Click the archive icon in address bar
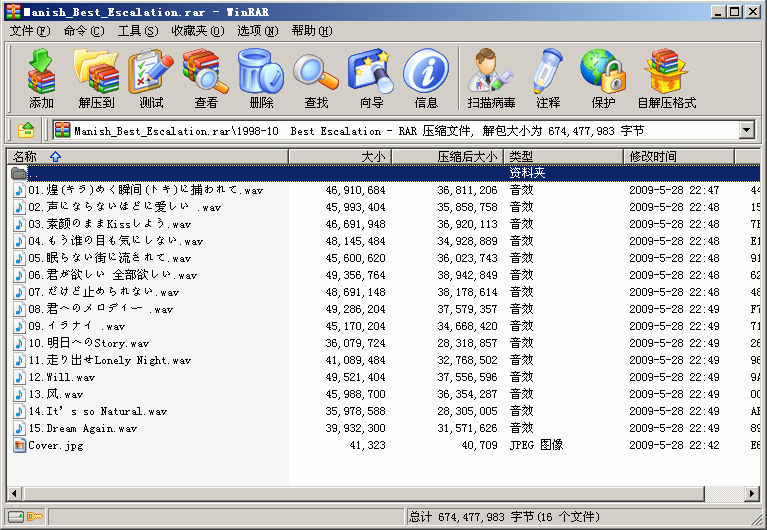767x530 pixels. point(62,130)
